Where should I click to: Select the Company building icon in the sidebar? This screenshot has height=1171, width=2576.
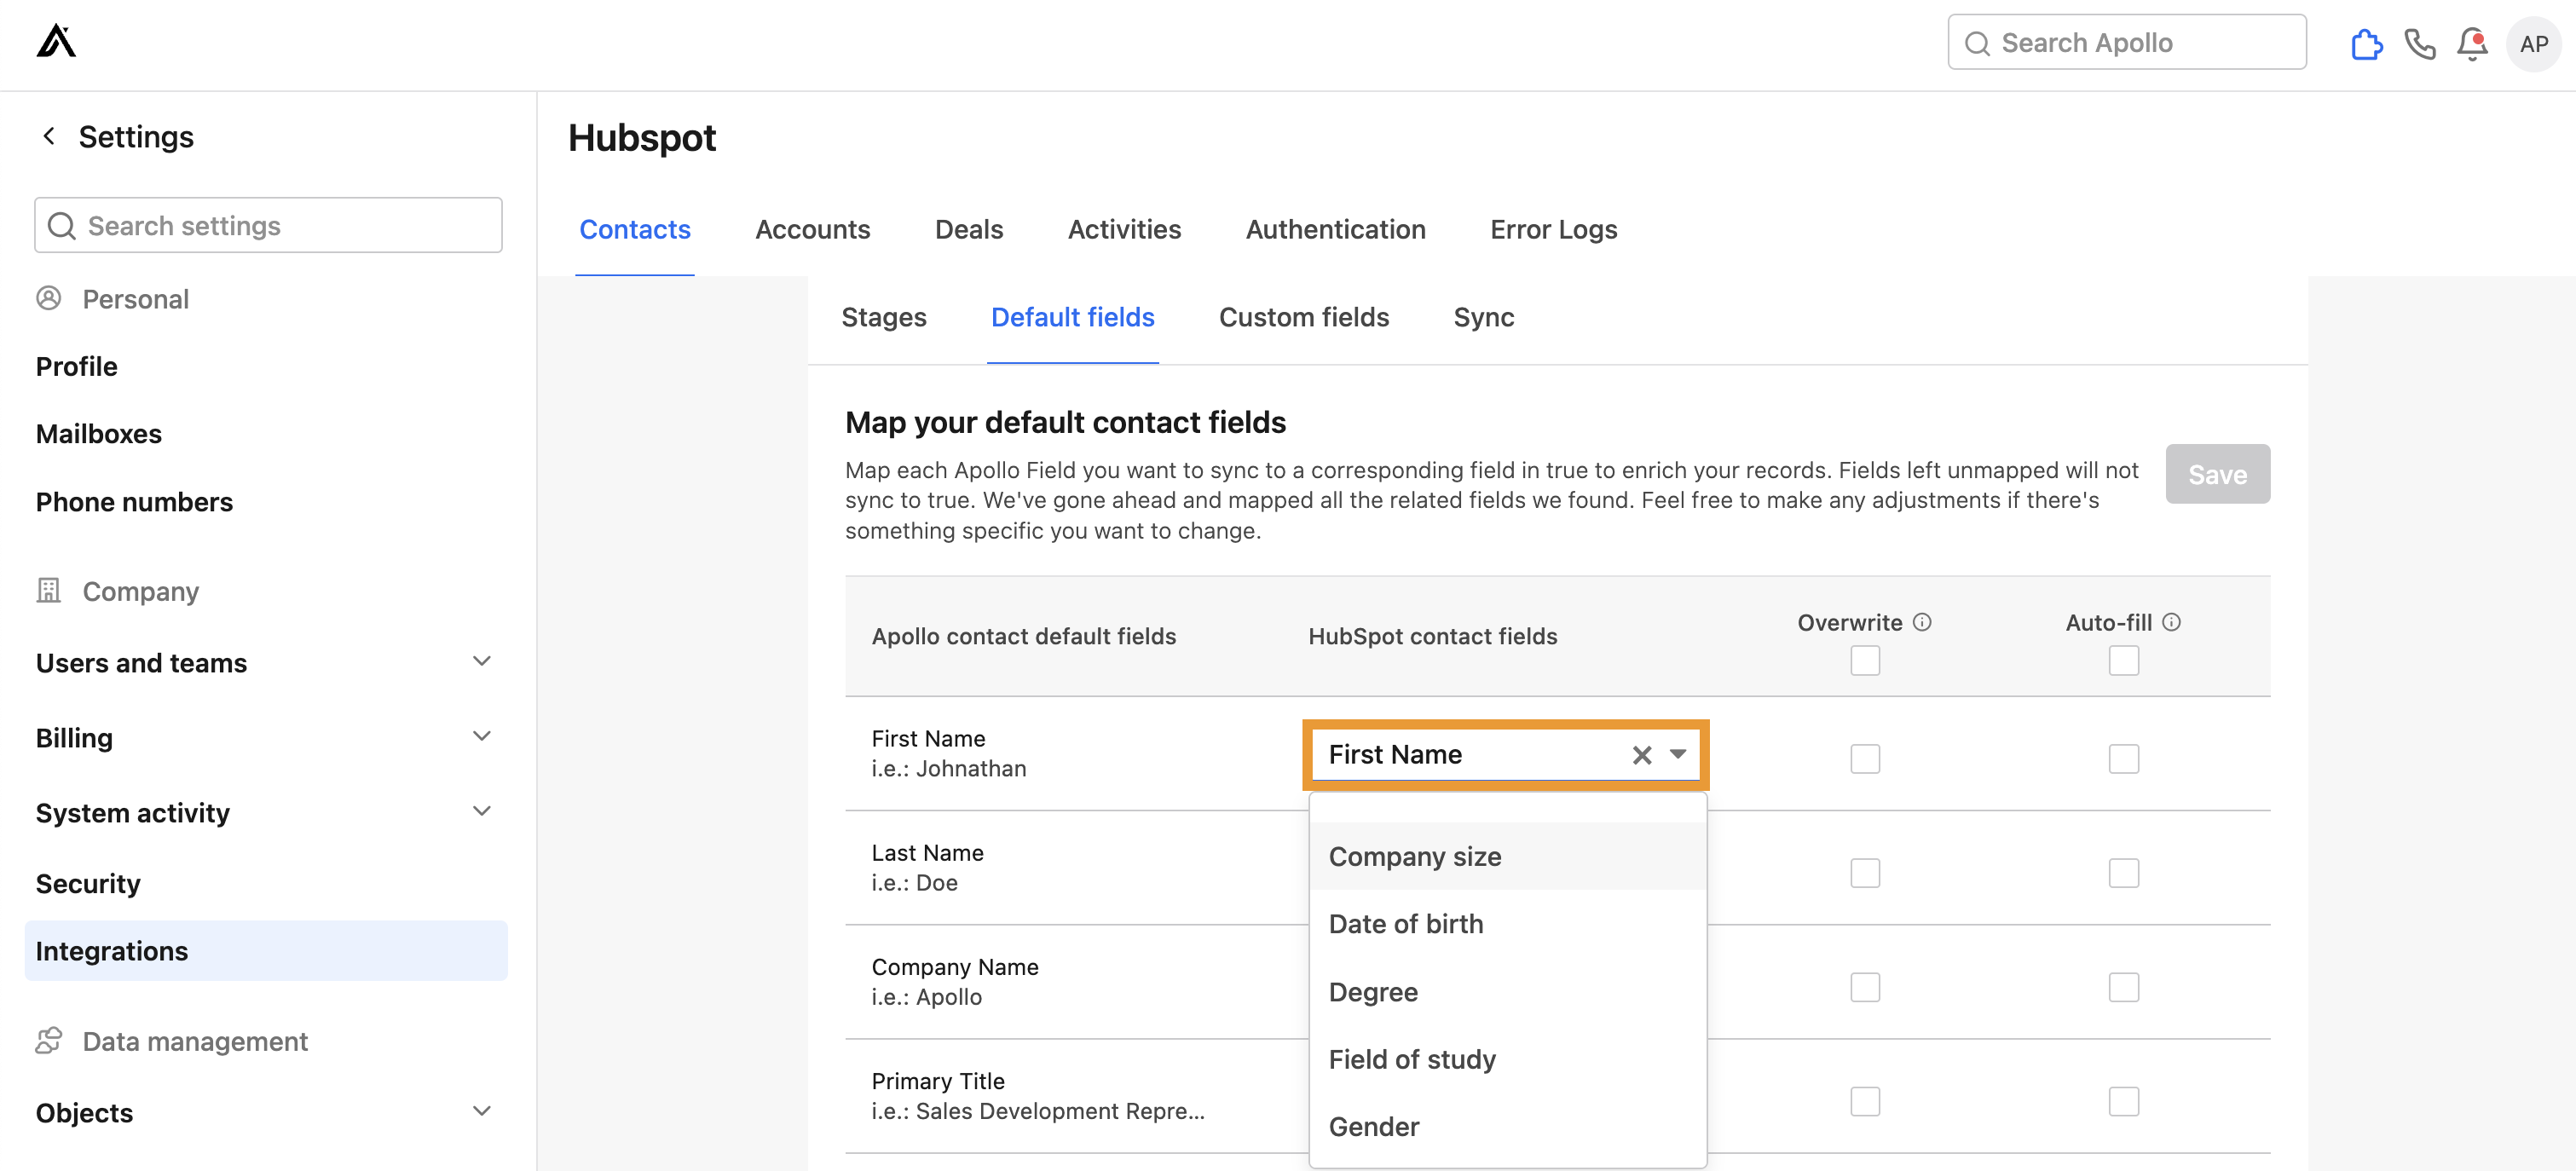point(49,590)
